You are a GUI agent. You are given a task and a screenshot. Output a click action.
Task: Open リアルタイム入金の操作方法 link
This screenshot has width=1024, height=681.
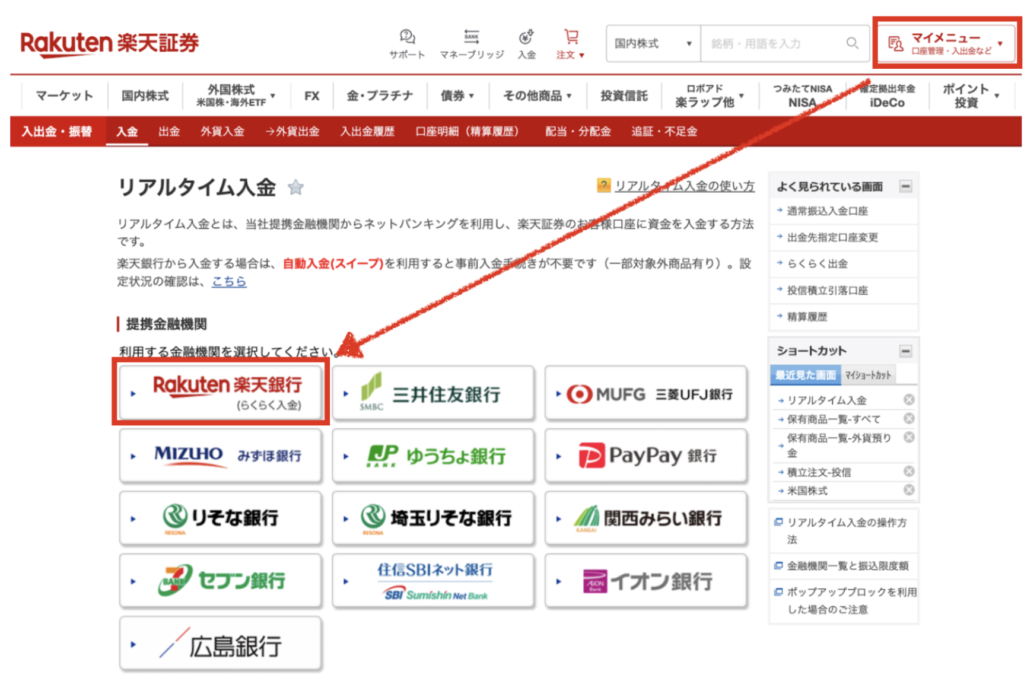846,531
